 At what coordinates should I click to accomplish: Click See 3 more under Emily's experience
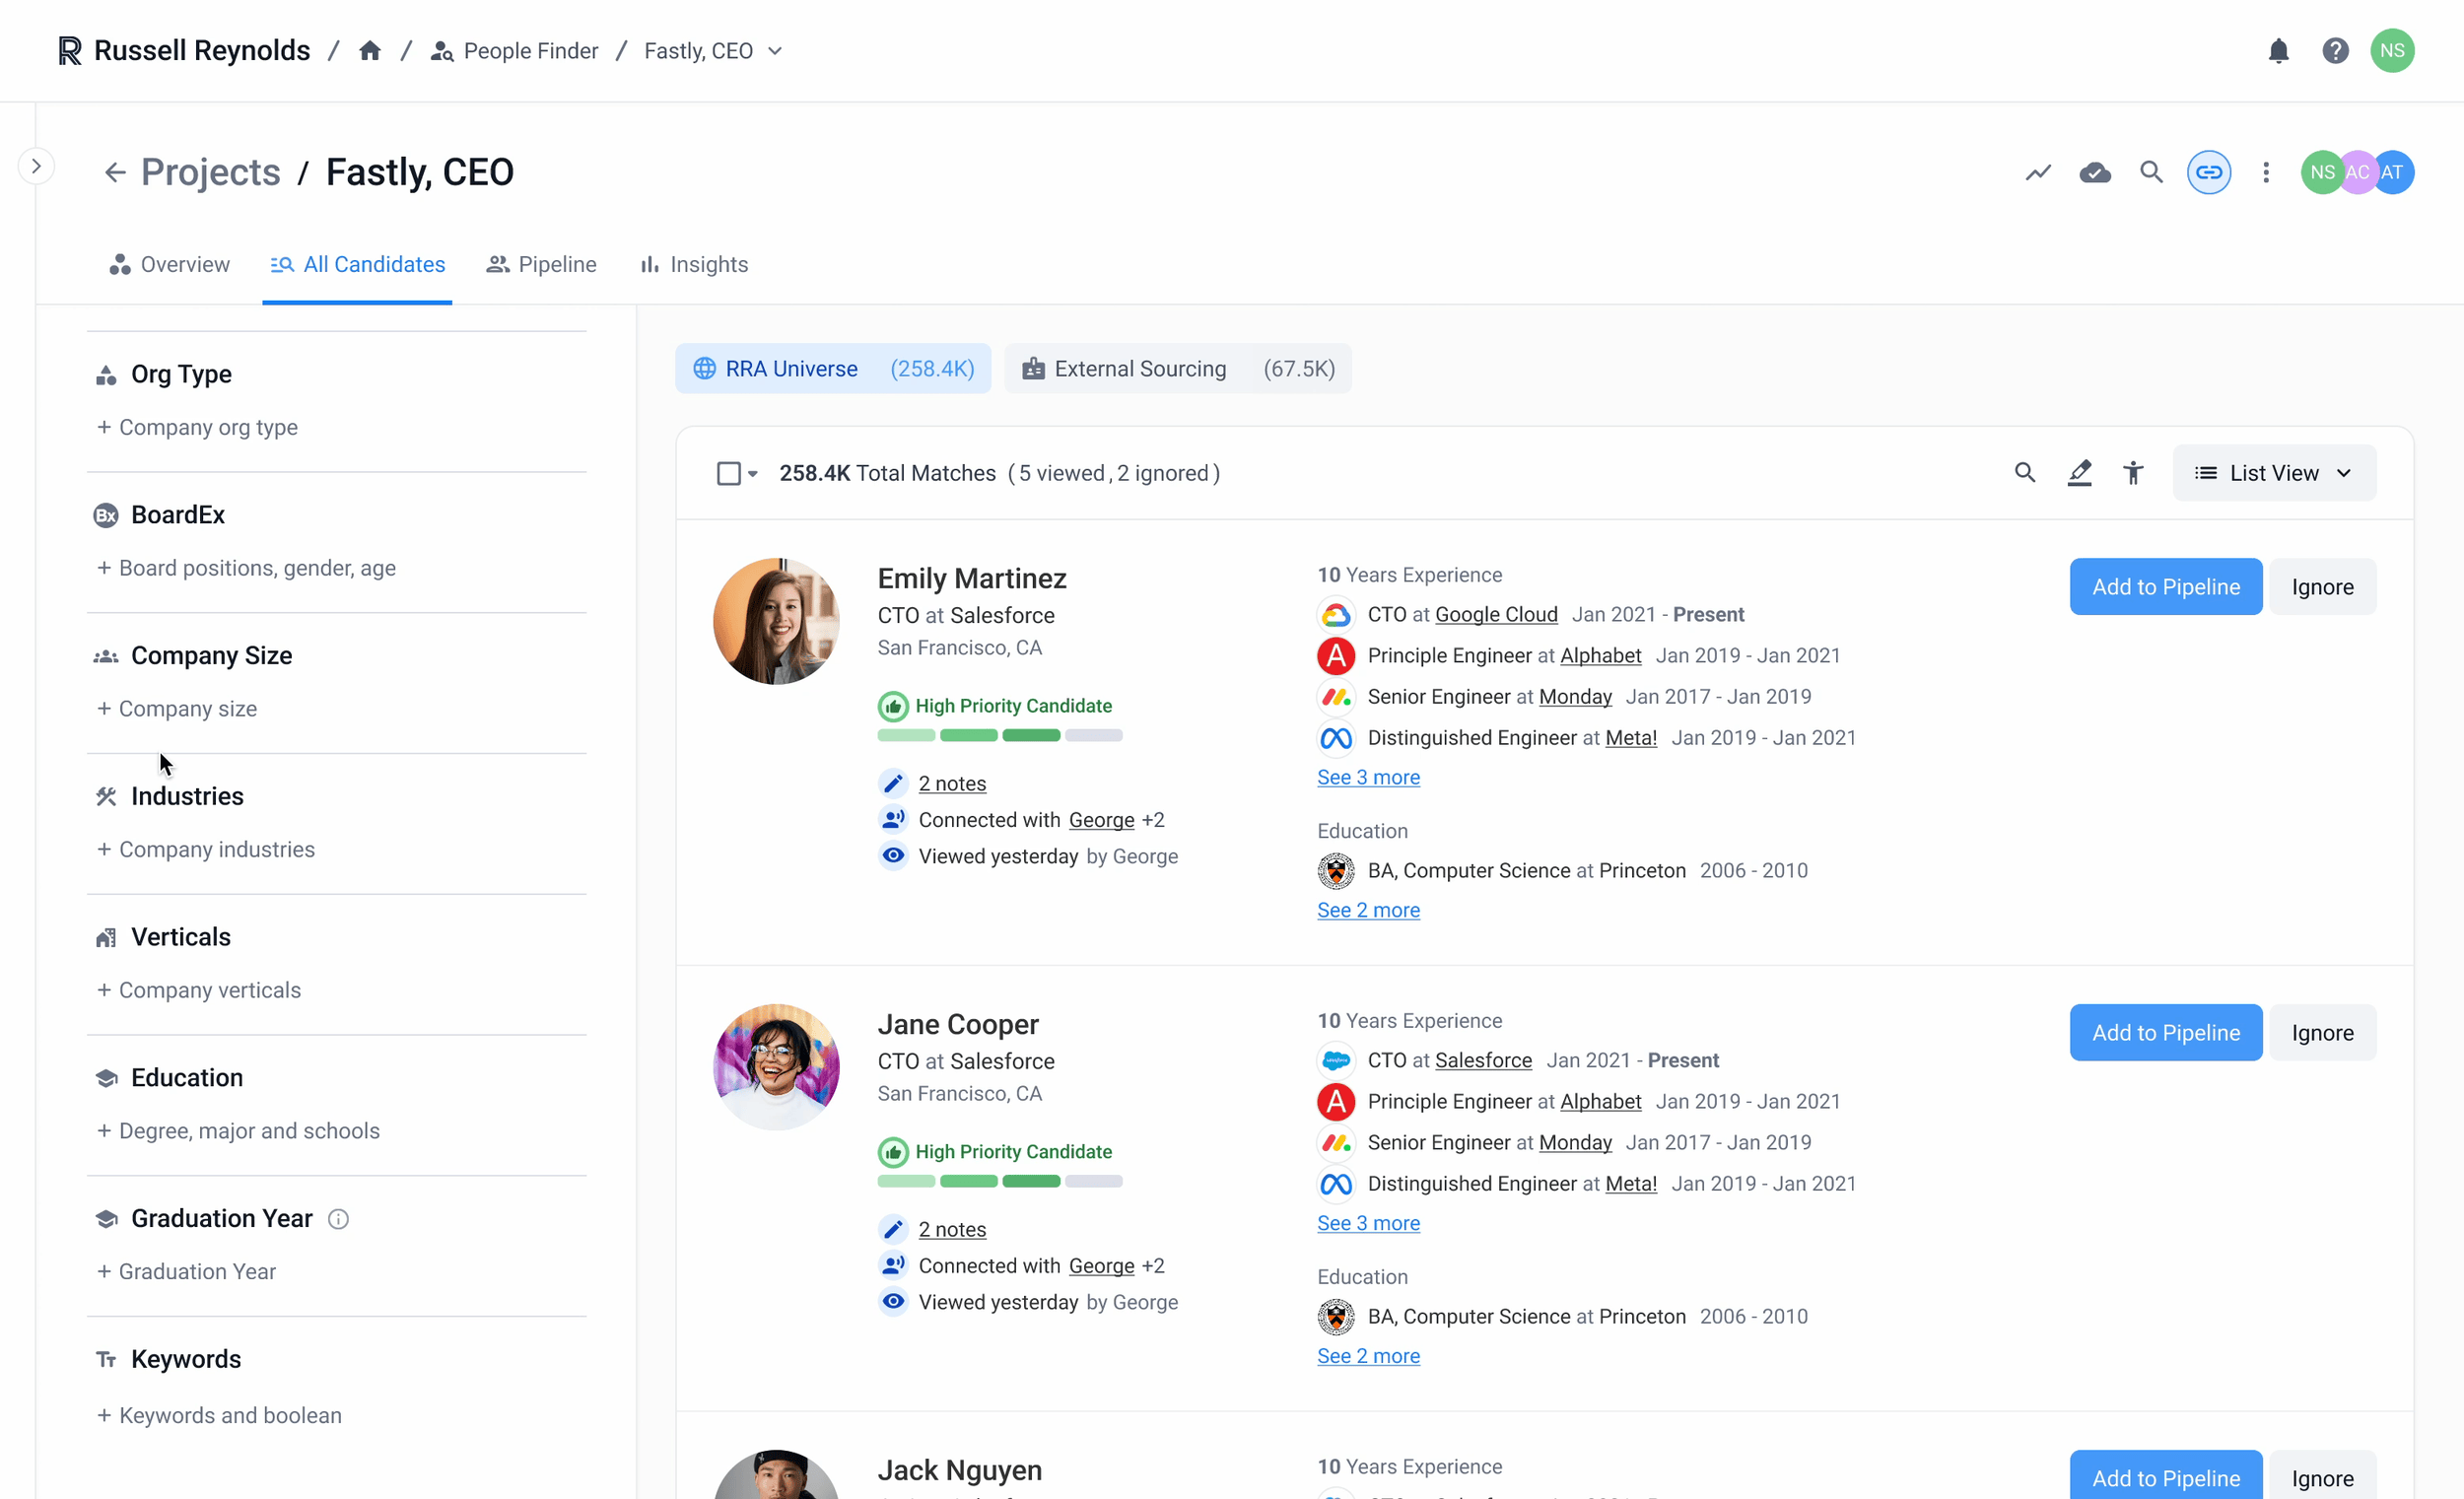coord(1368,777)
